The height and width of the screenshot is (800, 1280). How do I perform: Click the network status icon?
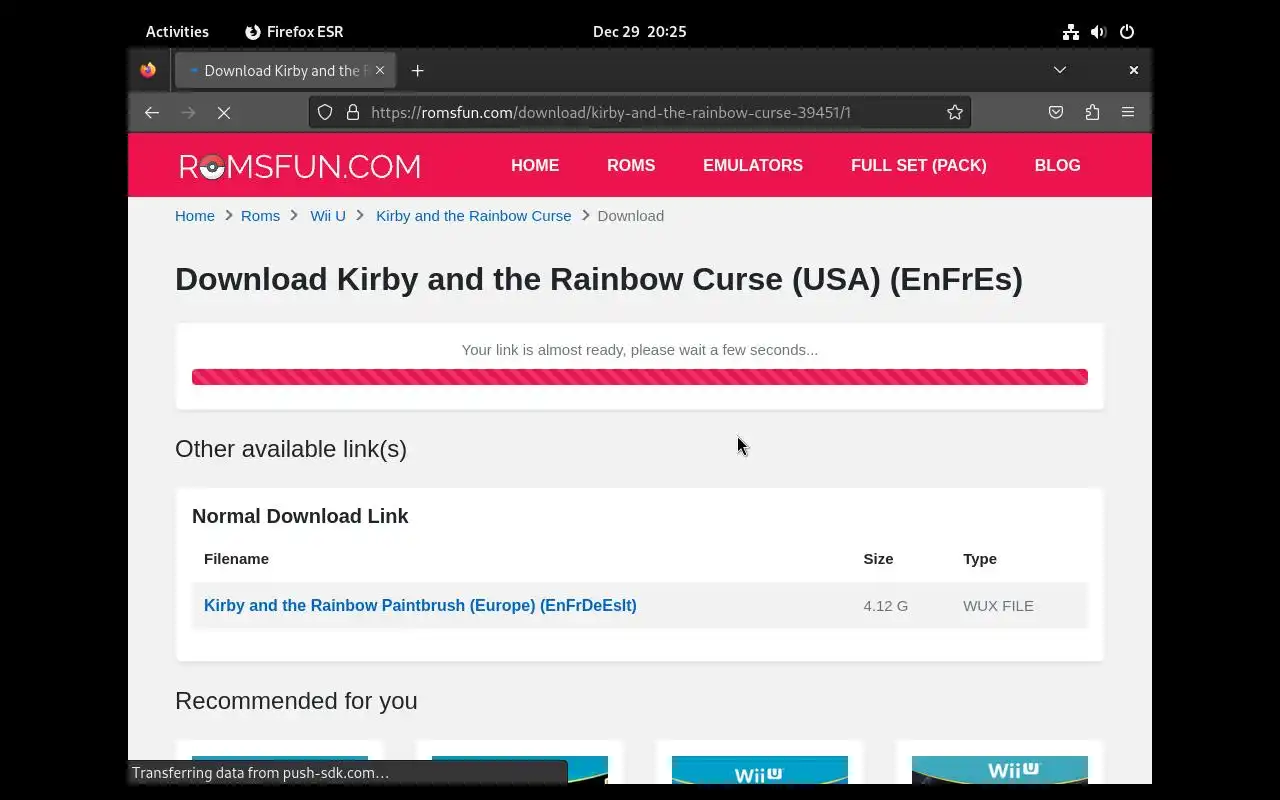click(x=1071, y=31)
